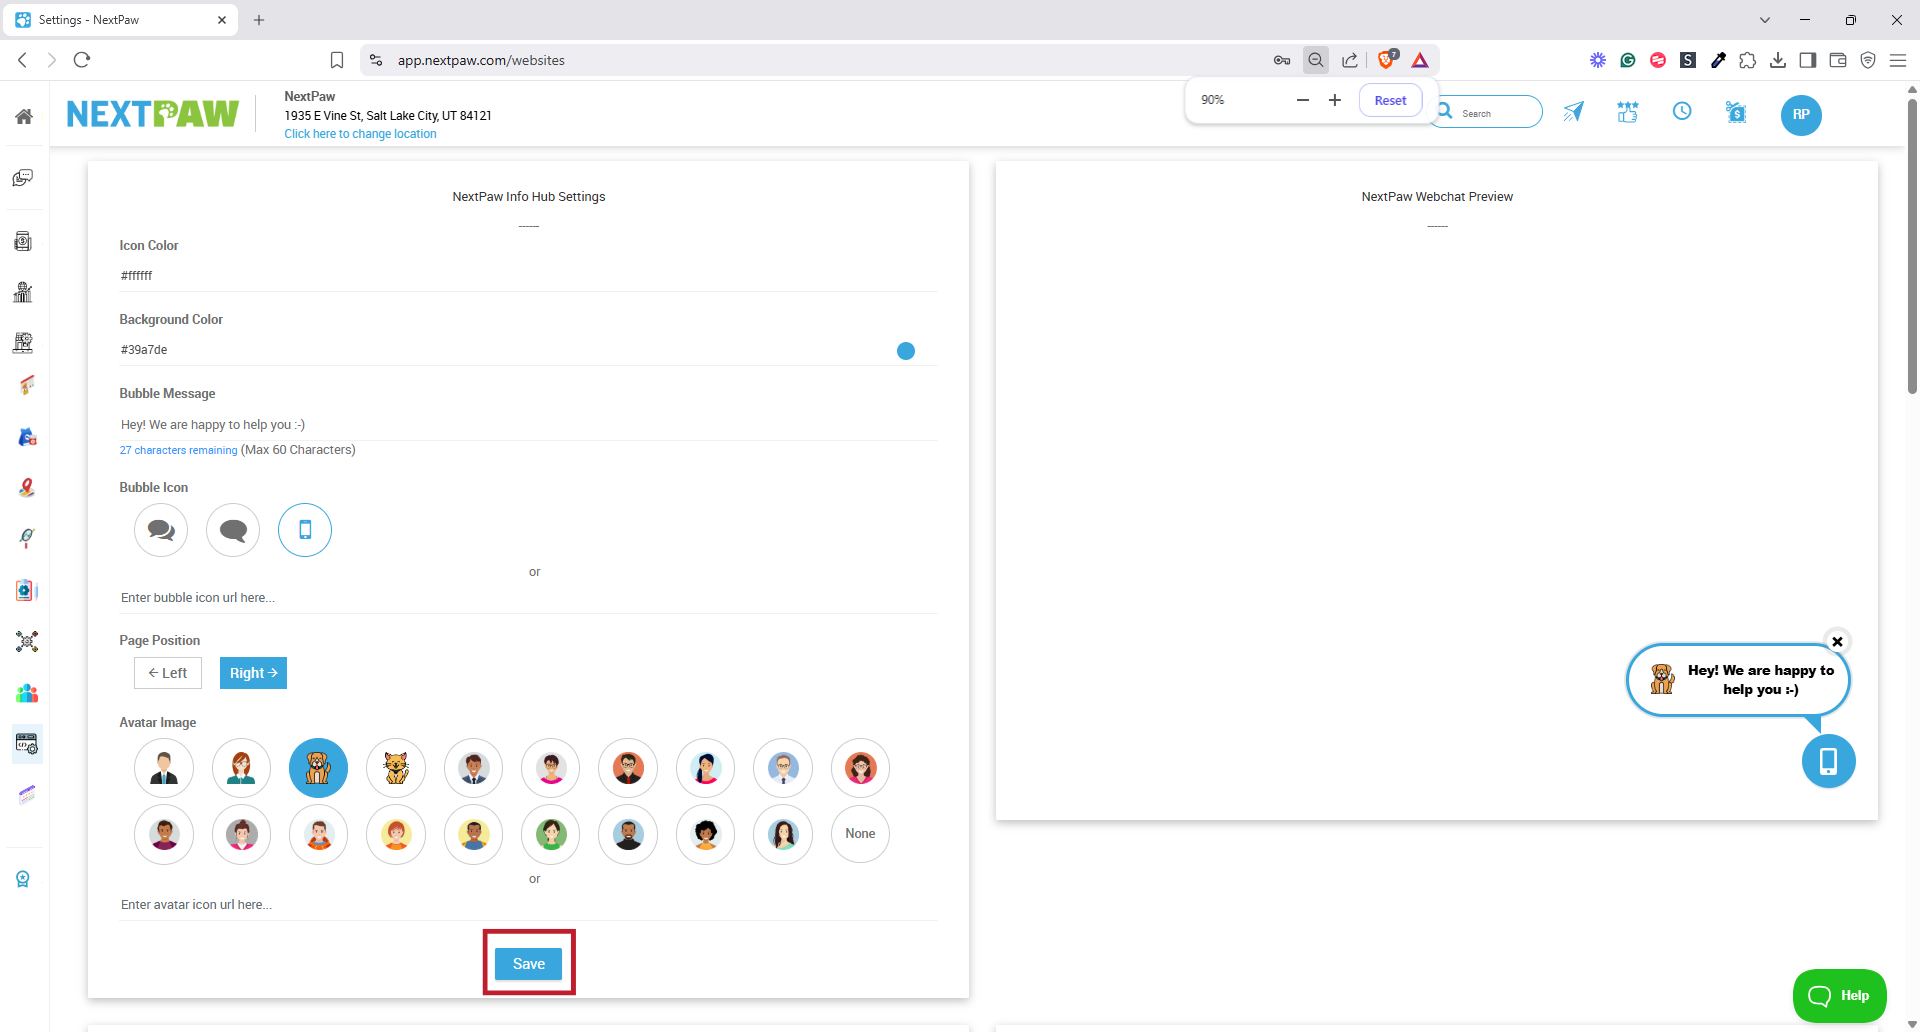
Task: Click the RP profile avatar
Action: [x=1801, y=115]
